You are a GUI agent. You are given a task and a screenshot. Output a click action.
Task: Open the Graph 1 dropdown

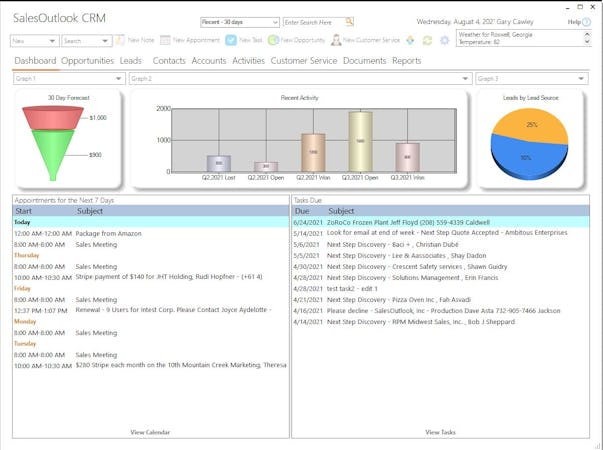[x=69, y=78]
